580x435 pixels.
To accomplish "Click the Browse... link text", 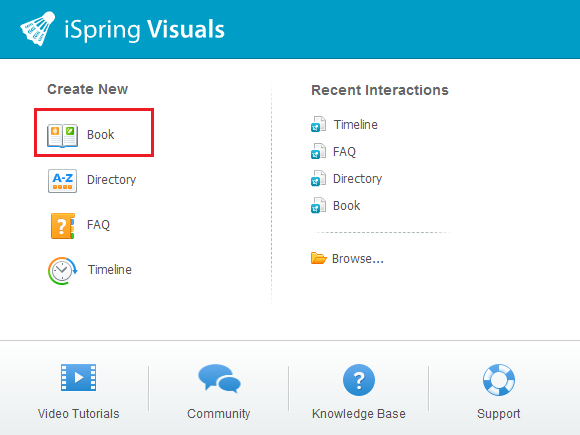I will click(358, 259).
